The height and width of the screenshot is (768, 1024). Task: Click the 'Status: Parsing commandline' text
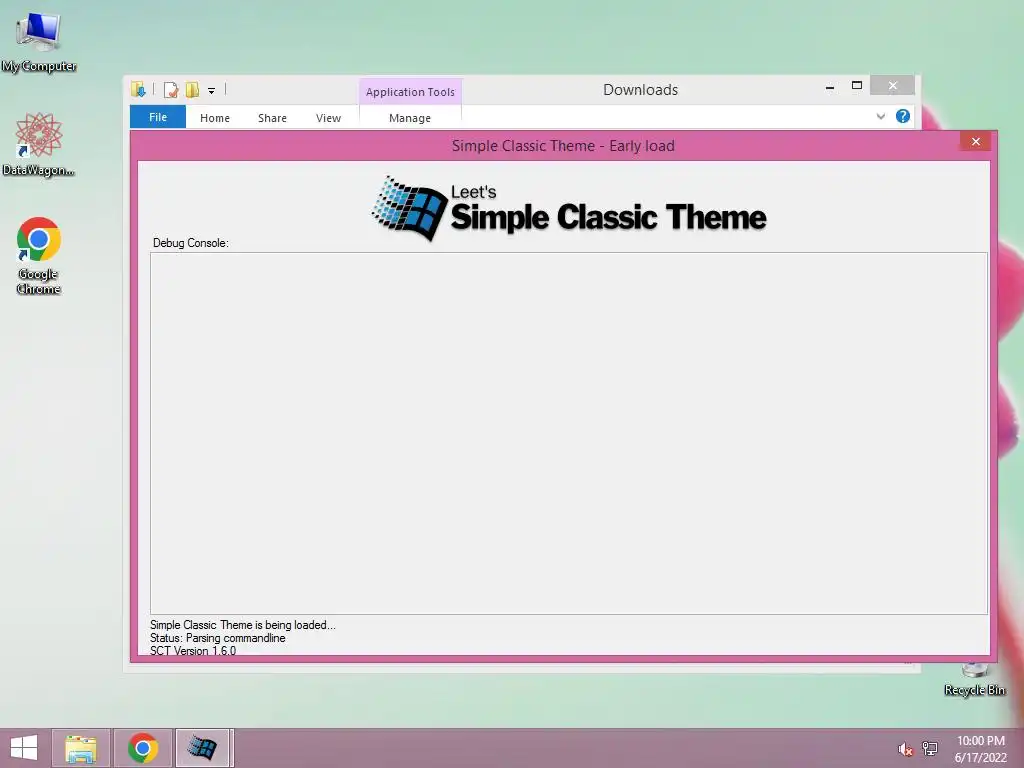(x=217, y=638)
